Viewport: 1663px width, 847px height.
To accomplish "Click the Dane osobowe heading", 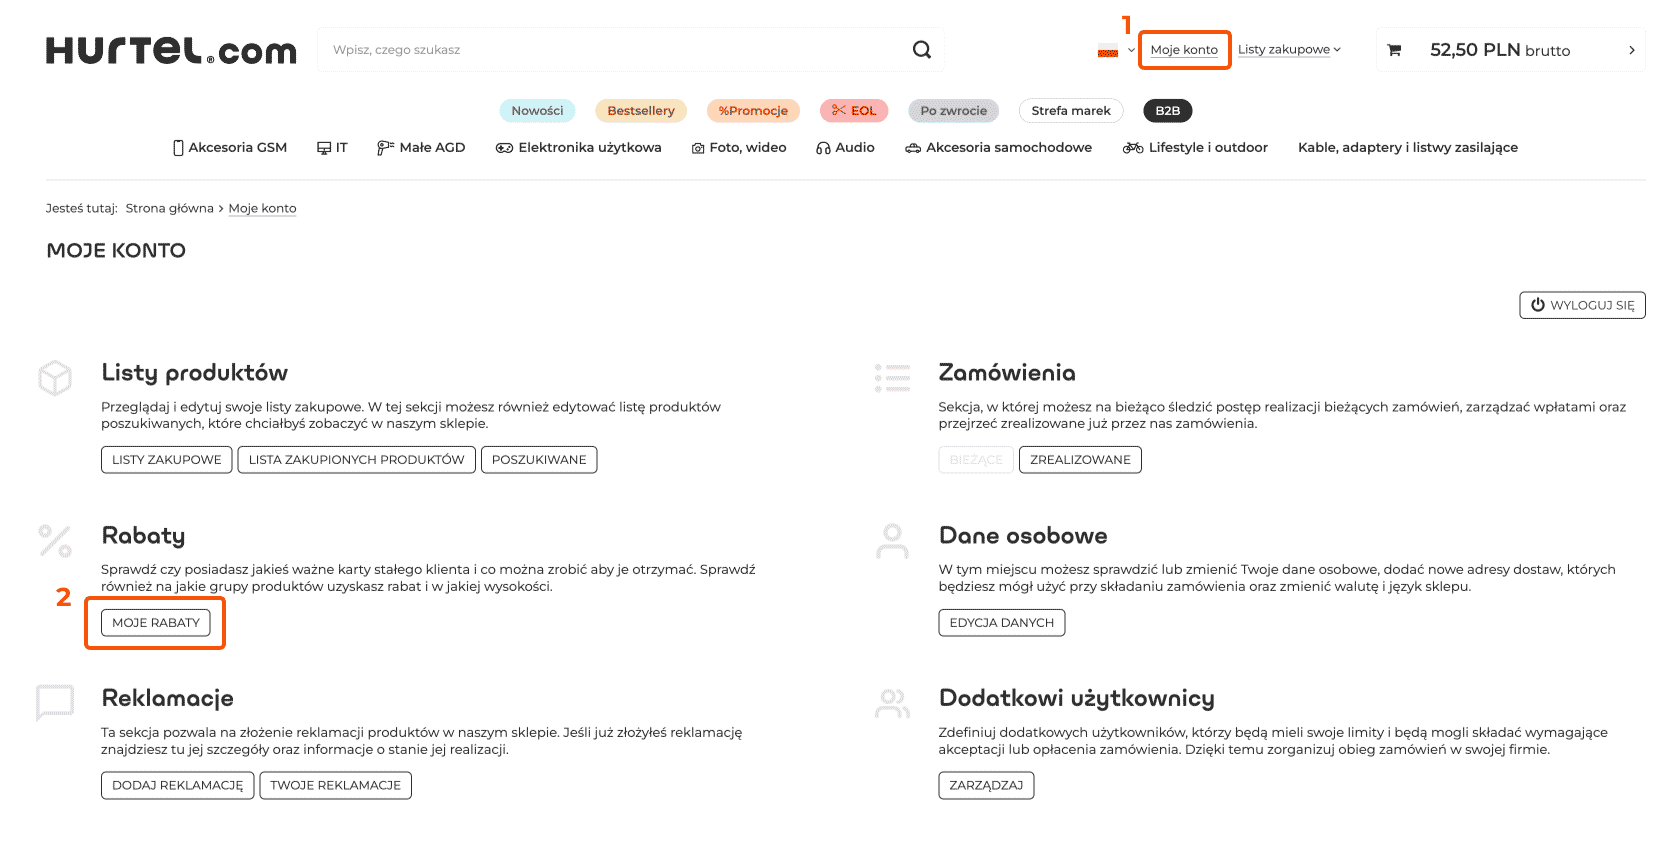I will pos(1023,536).
